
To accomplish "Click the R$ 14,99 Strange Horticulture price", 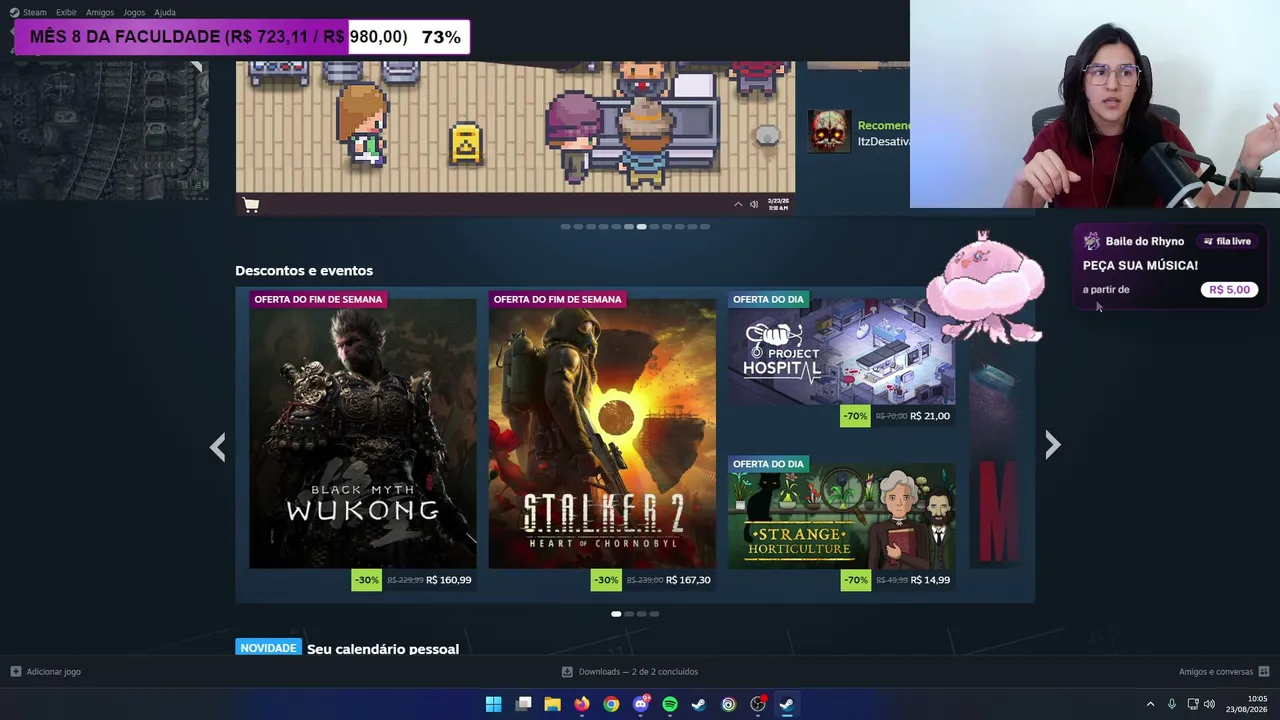I will click(x=930, y=580).
